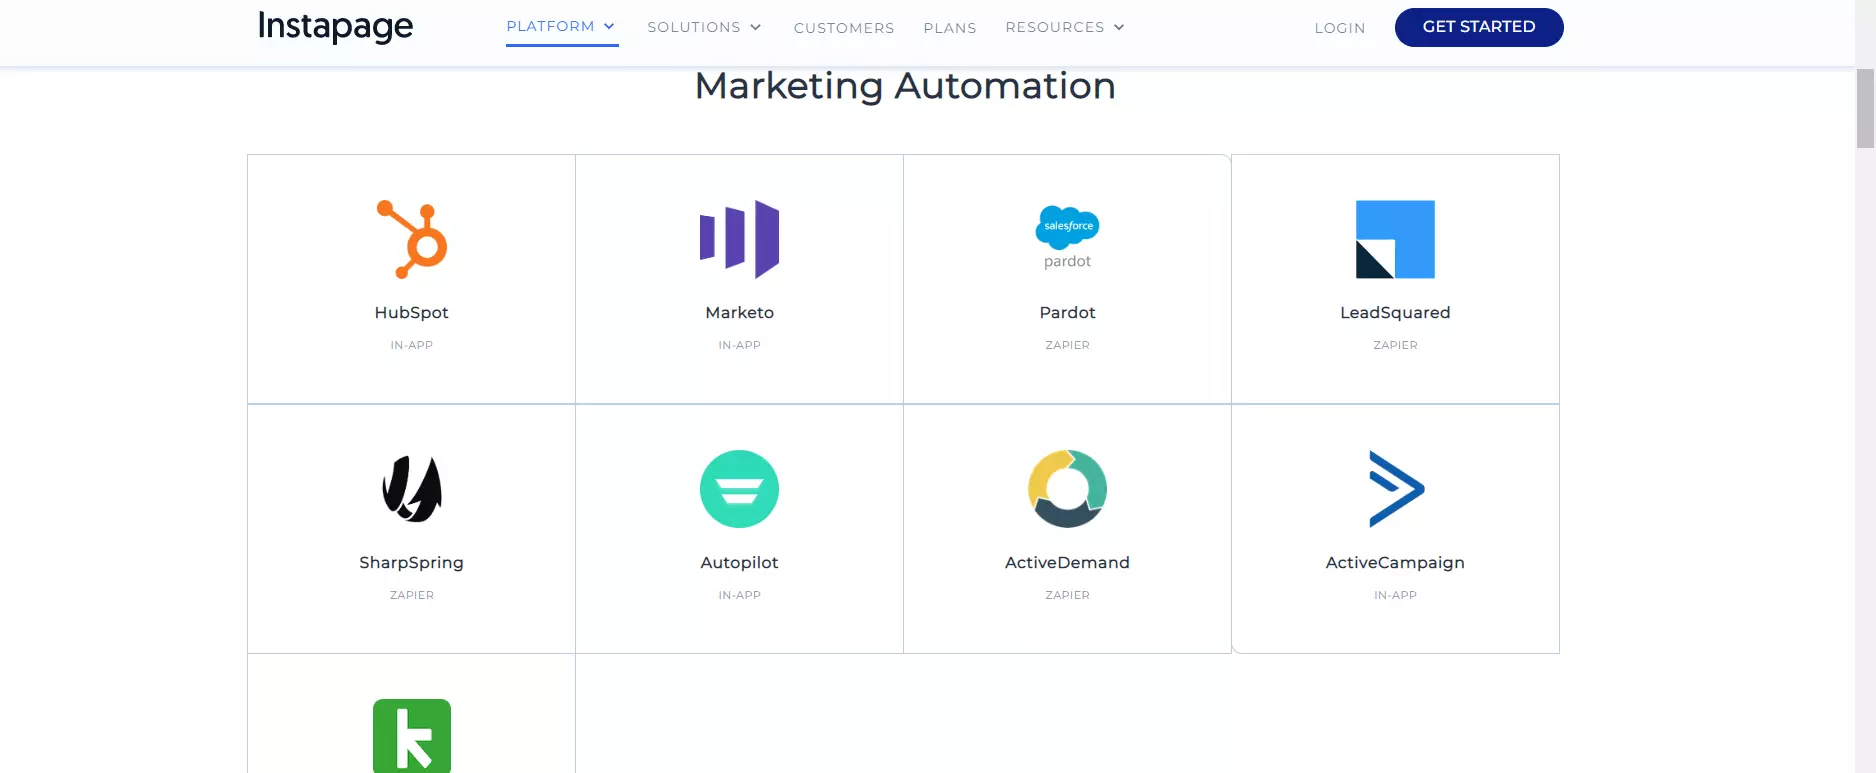The width and height of the screenshot is (1876, 773).
Task: Click the Instapage home logo
Action: (335, 26)
